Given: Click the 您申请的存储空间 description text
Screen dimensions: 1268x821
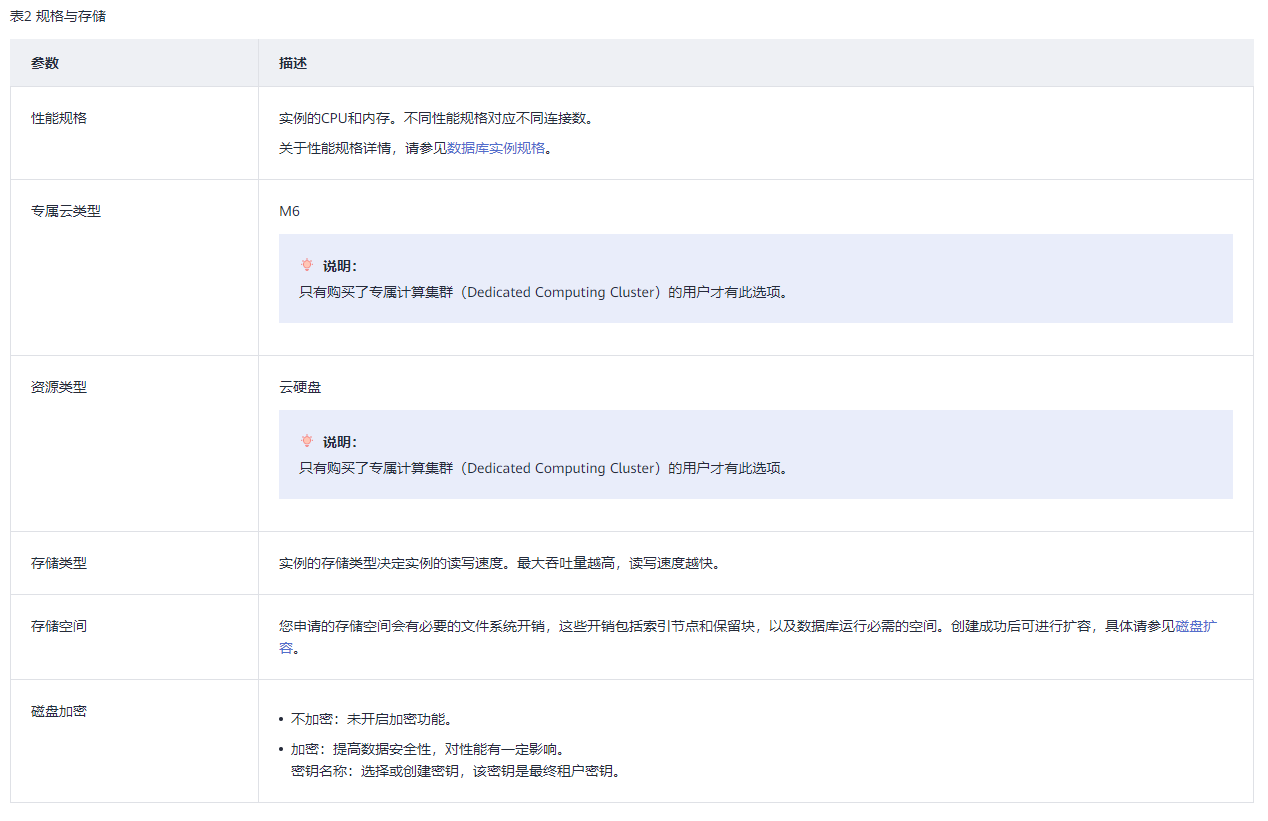Looking at the screenshot, I should 748,637.
